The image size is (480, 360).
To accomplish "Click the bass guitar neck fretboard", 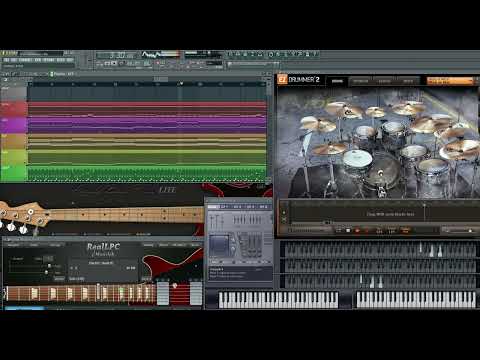I will (127, 214).
